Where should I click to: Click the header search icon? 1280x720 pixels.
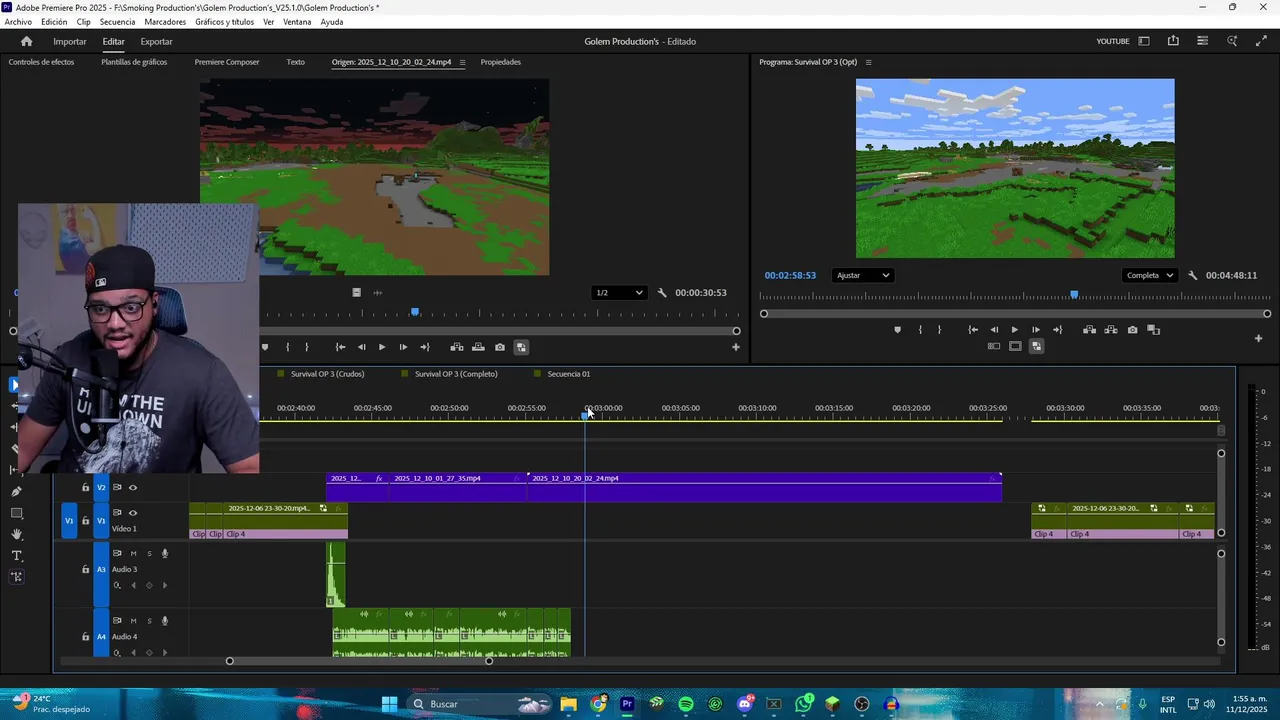point(1232,41)
